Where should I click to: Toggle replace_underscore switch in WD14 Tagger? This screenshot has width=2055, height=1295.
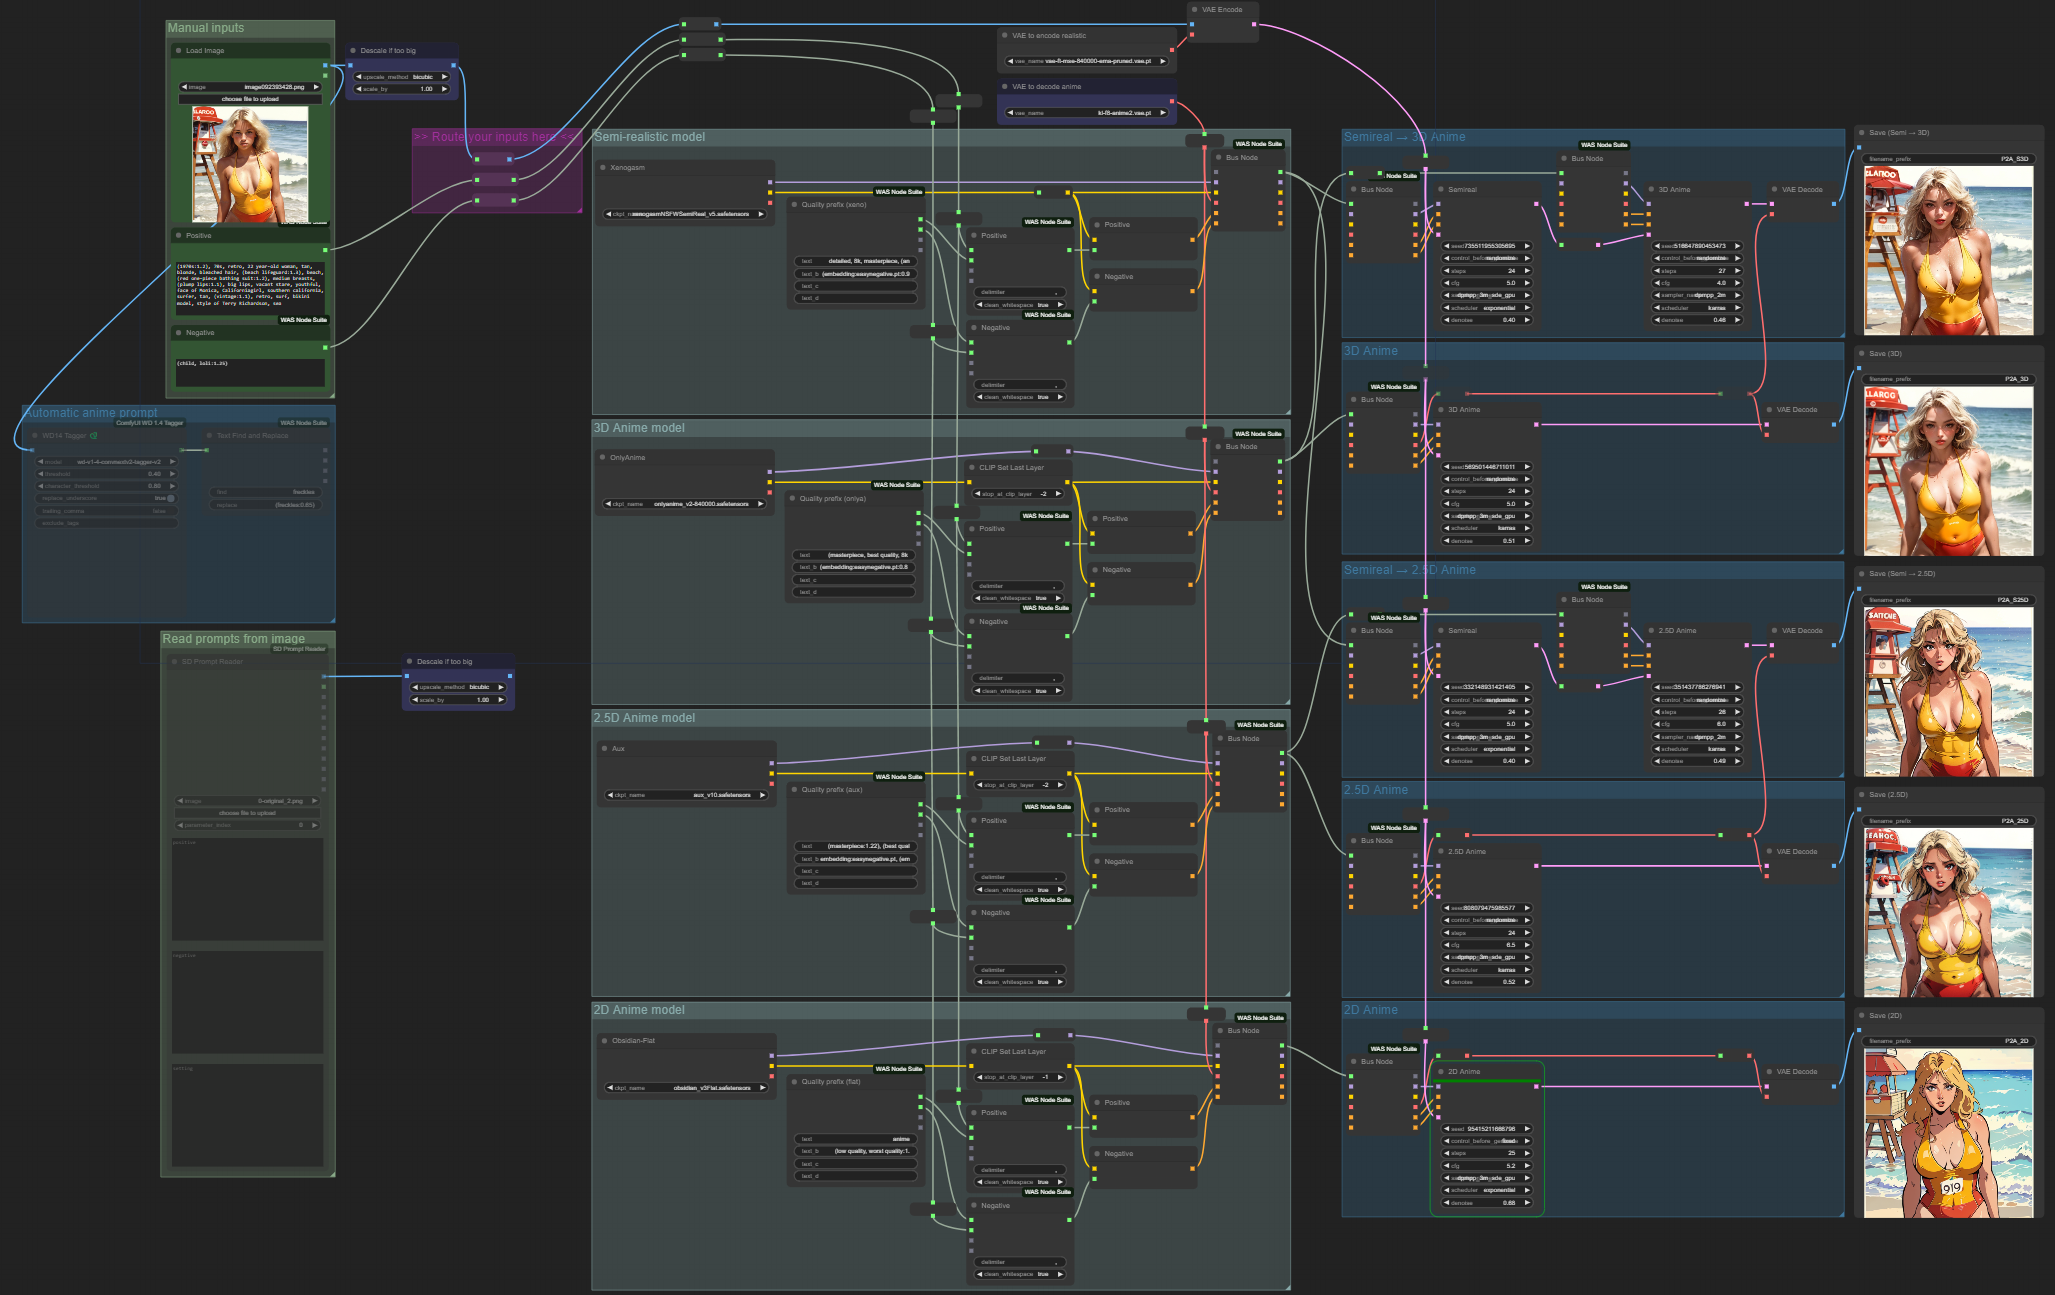171,498
